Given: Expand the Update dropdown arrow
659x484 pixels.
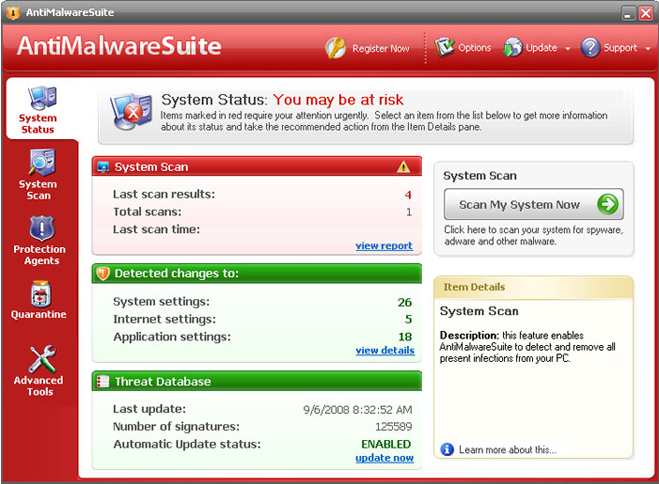Looking at the screenshot, I should pyautogui.click(x=568, y=49).
